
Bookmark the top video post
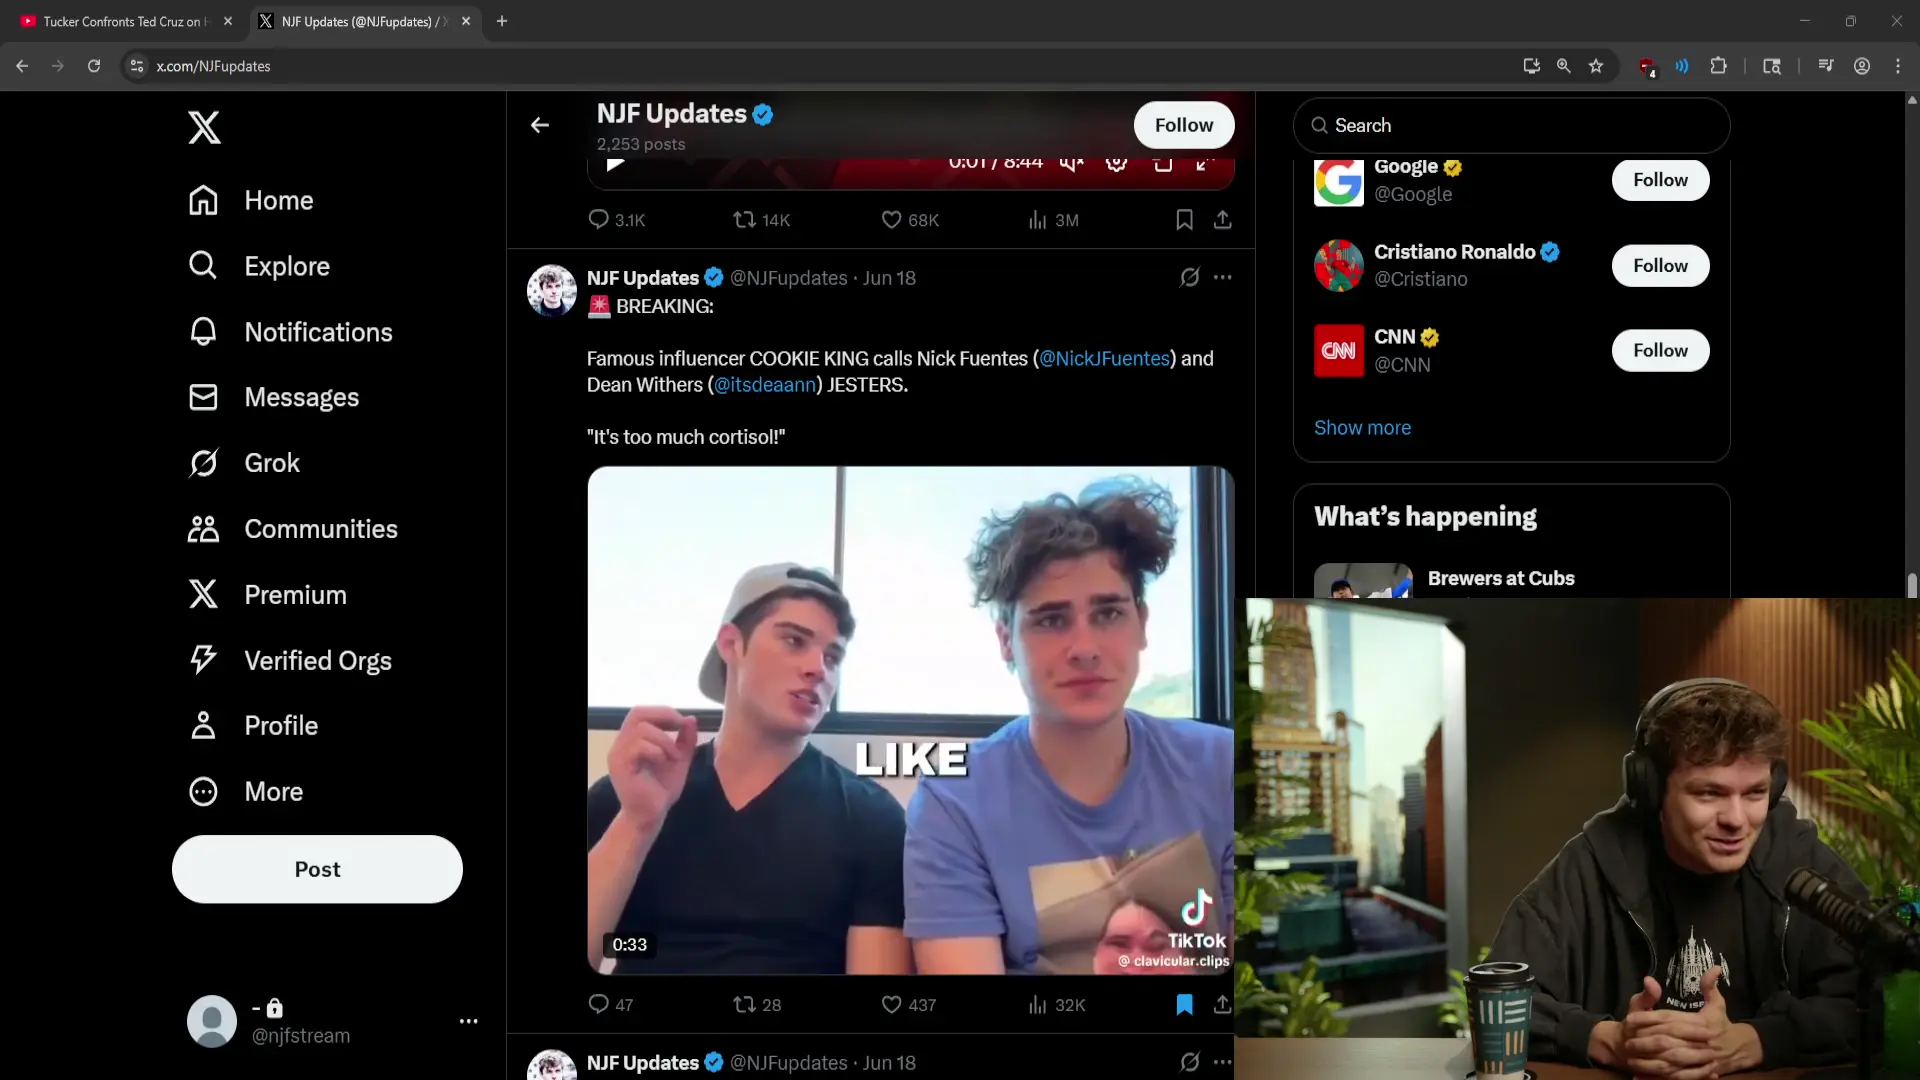[1184, 220]
